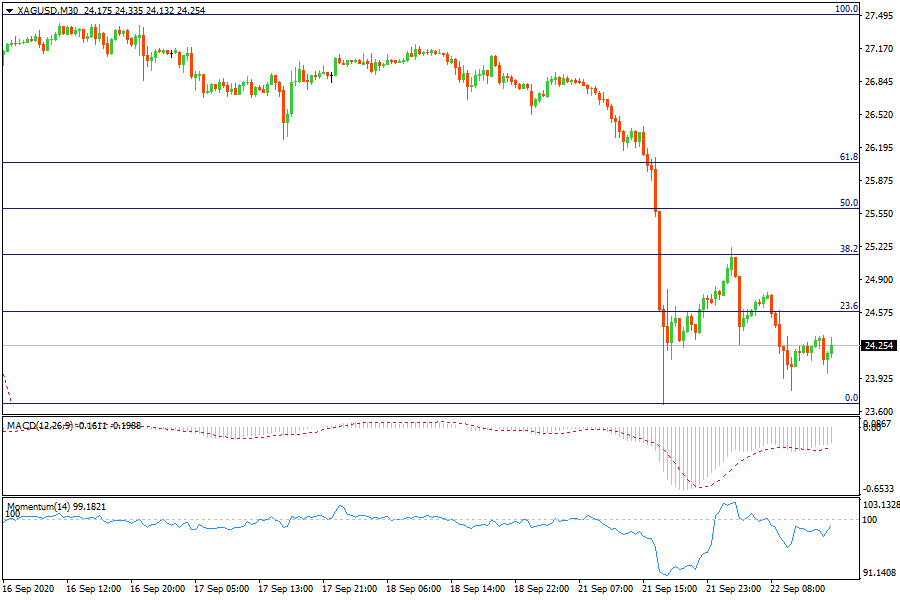Select the gray current price horizontal line
The height and width of the screenshot is (600, 900).
pyautogui.click(x=400, y=345)
